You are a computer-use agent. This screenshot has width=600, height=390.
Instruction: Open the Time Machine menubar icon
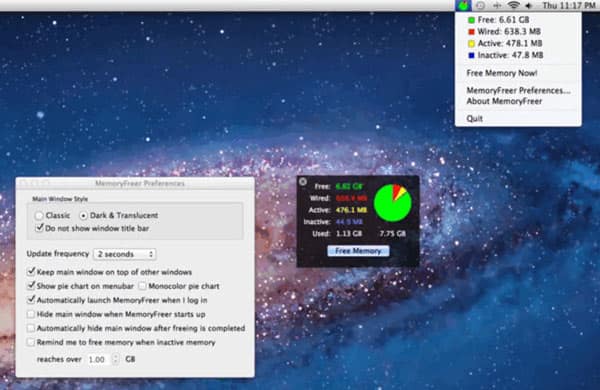[481, 5]
